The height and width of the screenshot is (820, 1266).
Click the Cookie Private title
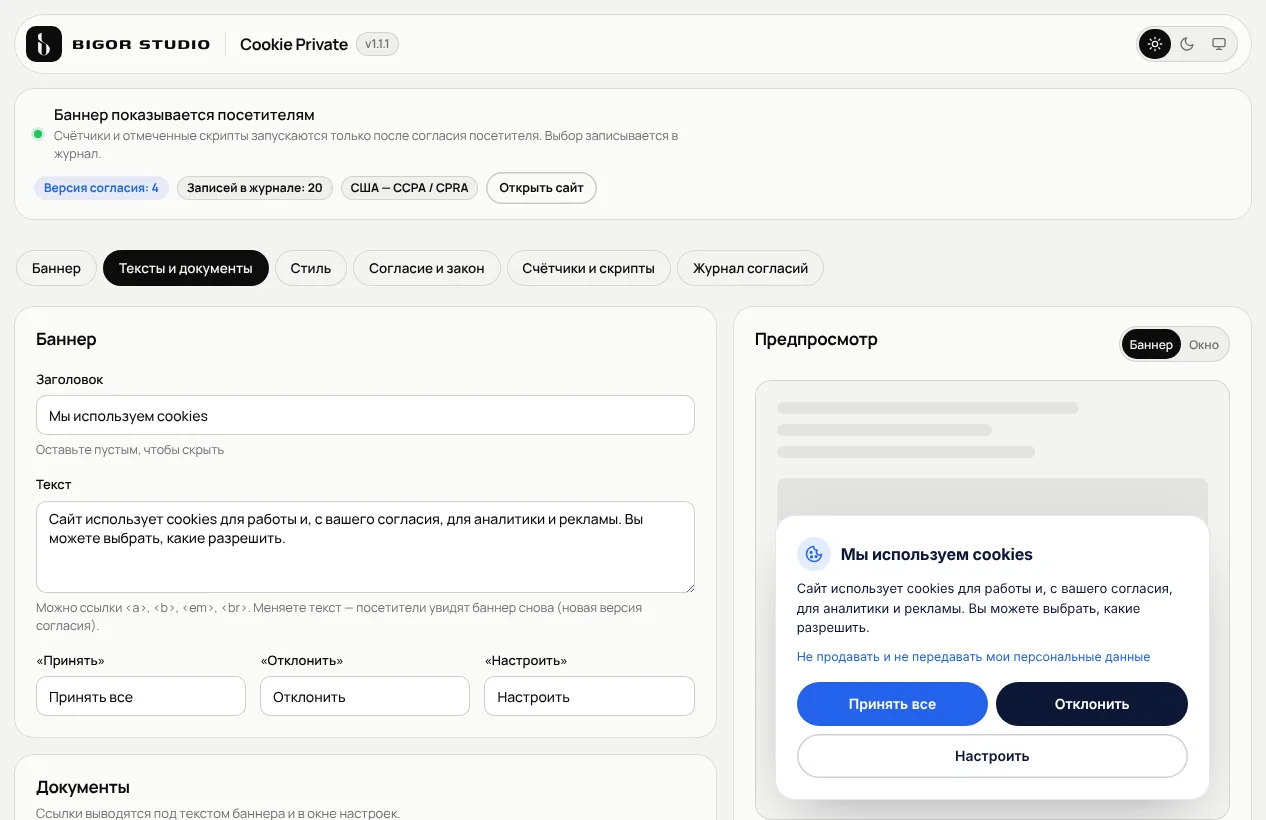click(294, 44)
